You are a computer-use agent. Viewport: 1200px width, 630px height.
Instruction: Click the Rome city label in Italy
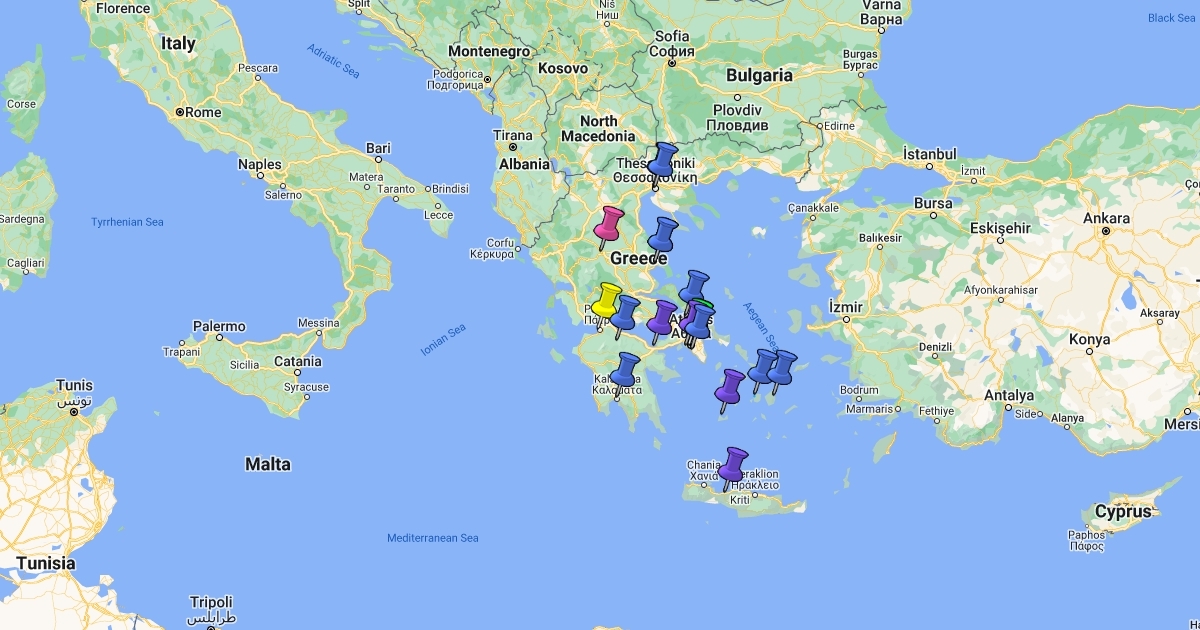pyautogui.click(x=203, y=112)
